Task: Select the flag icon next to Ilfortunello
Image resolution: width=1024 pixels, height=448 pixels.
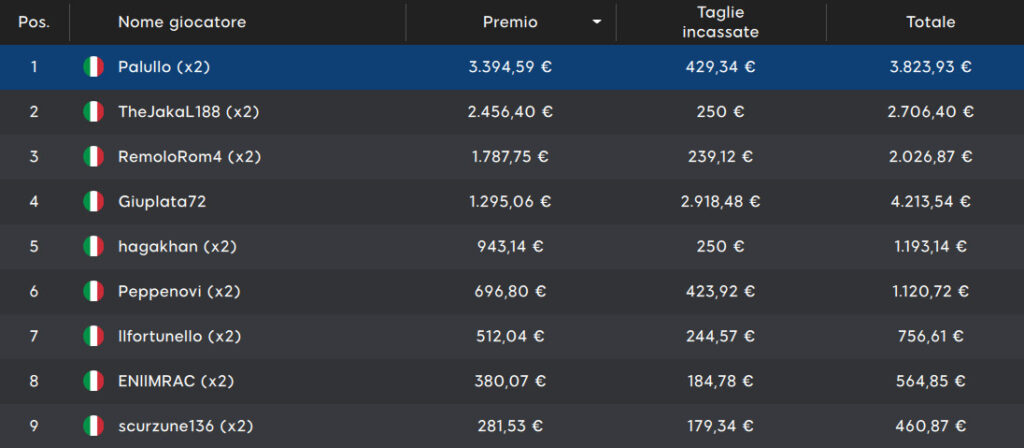Action: (93, 336)
